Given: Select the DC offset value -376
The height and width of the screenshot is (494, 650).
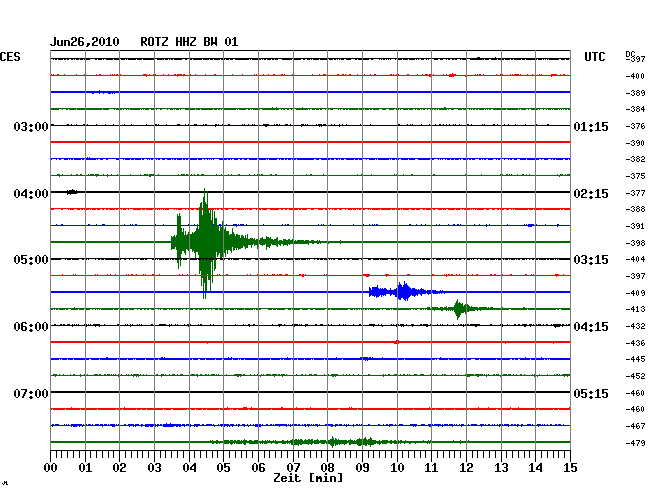Looking at the screenshot, I should 635,126.
